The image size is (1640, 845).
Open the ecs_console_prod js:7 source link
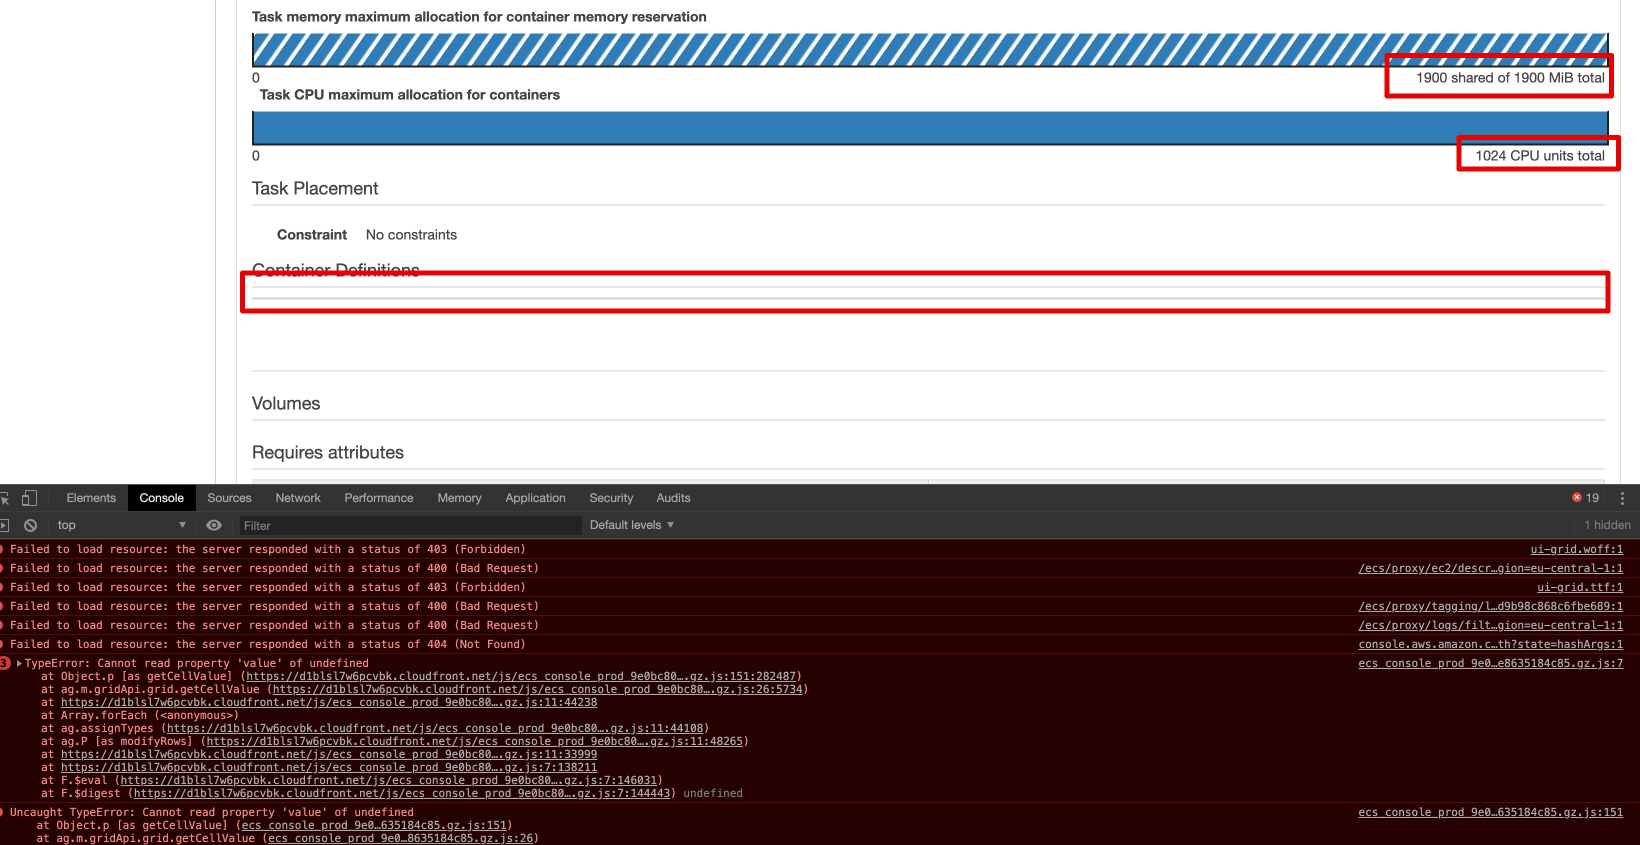1490,663
